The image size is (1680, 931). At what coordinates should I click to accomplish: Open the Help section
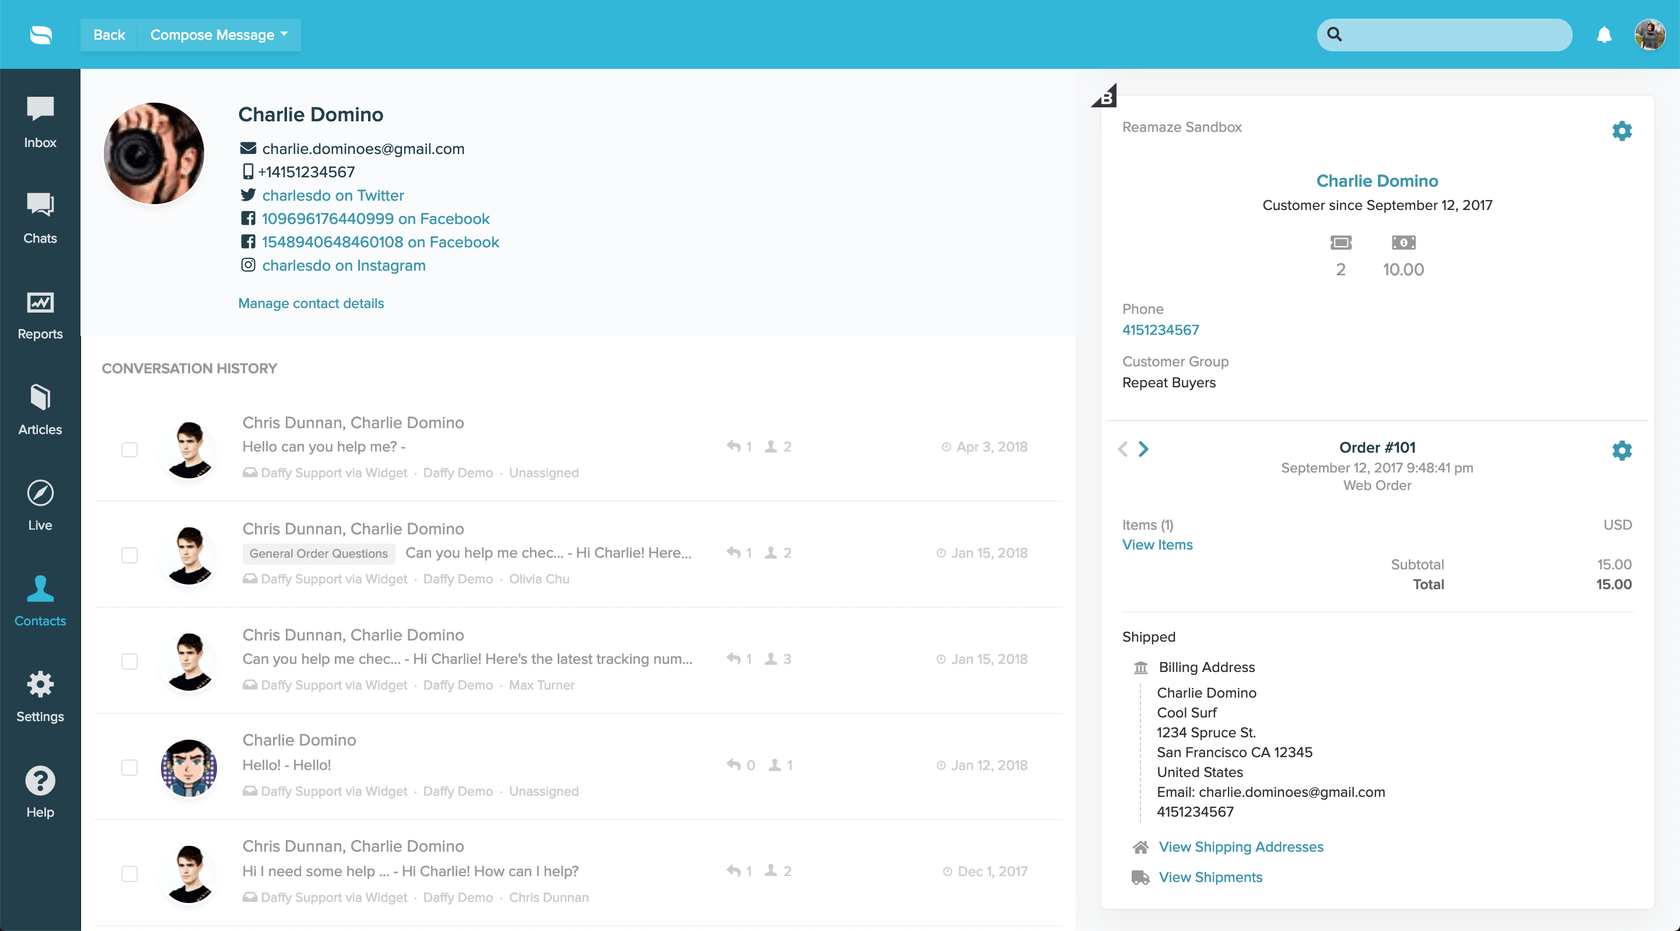40,790
